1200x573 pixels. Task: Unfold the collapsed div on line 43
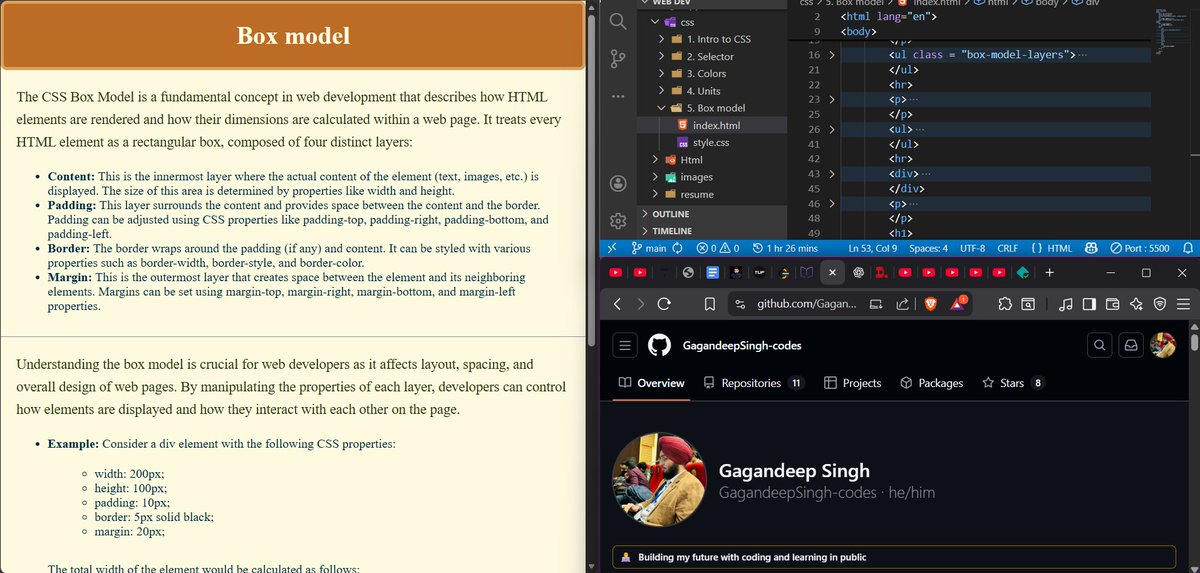tap(831, 174)
